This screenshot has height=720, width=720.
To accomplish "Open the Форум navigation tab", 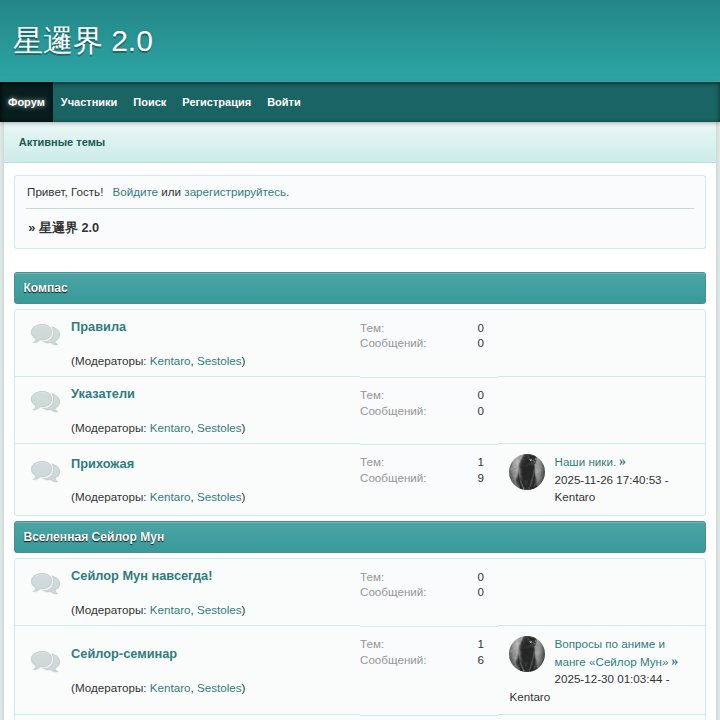I will [x=26, y=102].
